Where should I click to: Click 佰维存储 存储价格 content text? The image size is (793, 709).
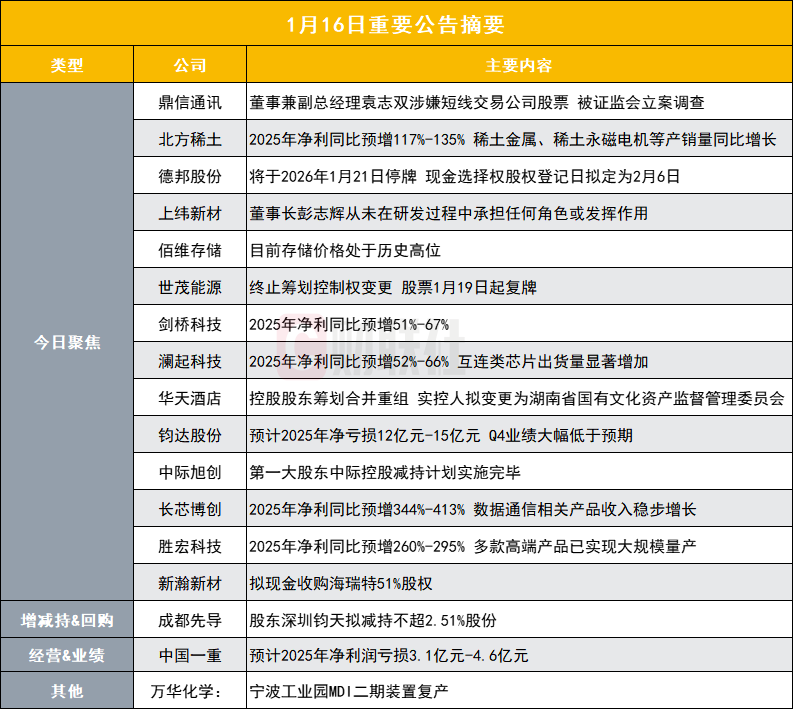[x=345, y=250]
